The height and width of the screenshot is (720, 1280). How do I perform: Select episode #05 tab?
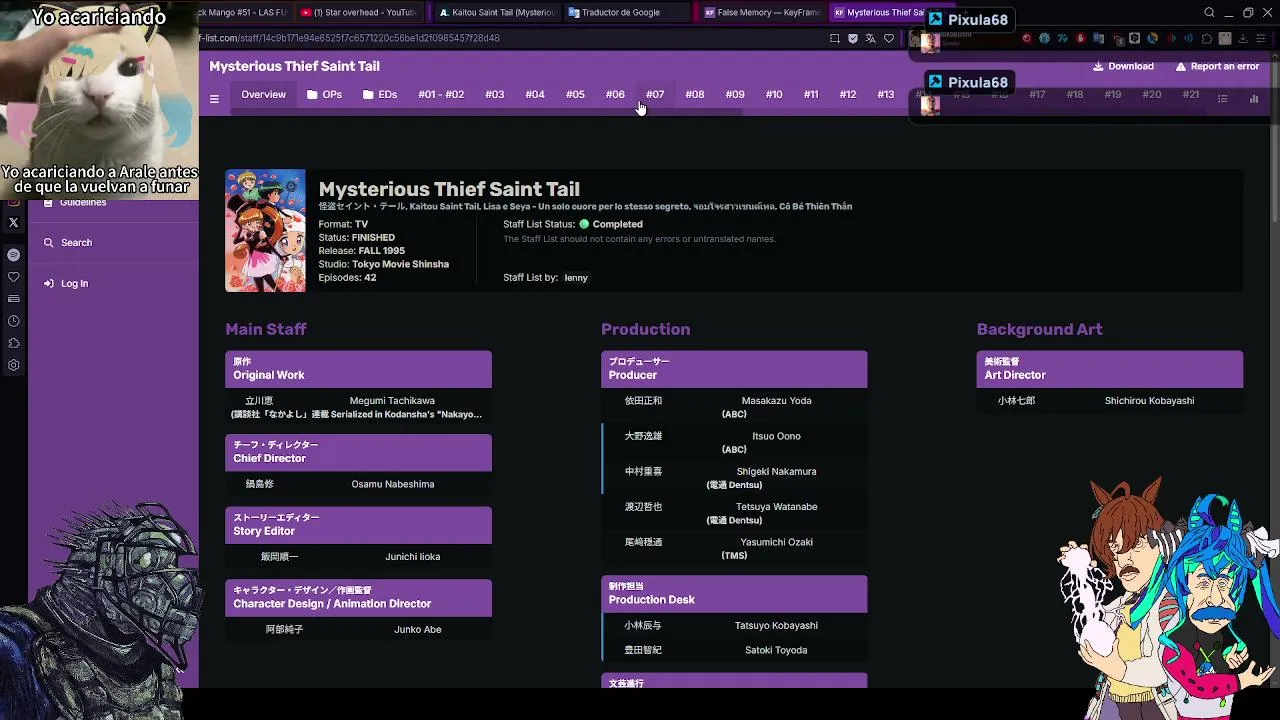tap(575, 95)
